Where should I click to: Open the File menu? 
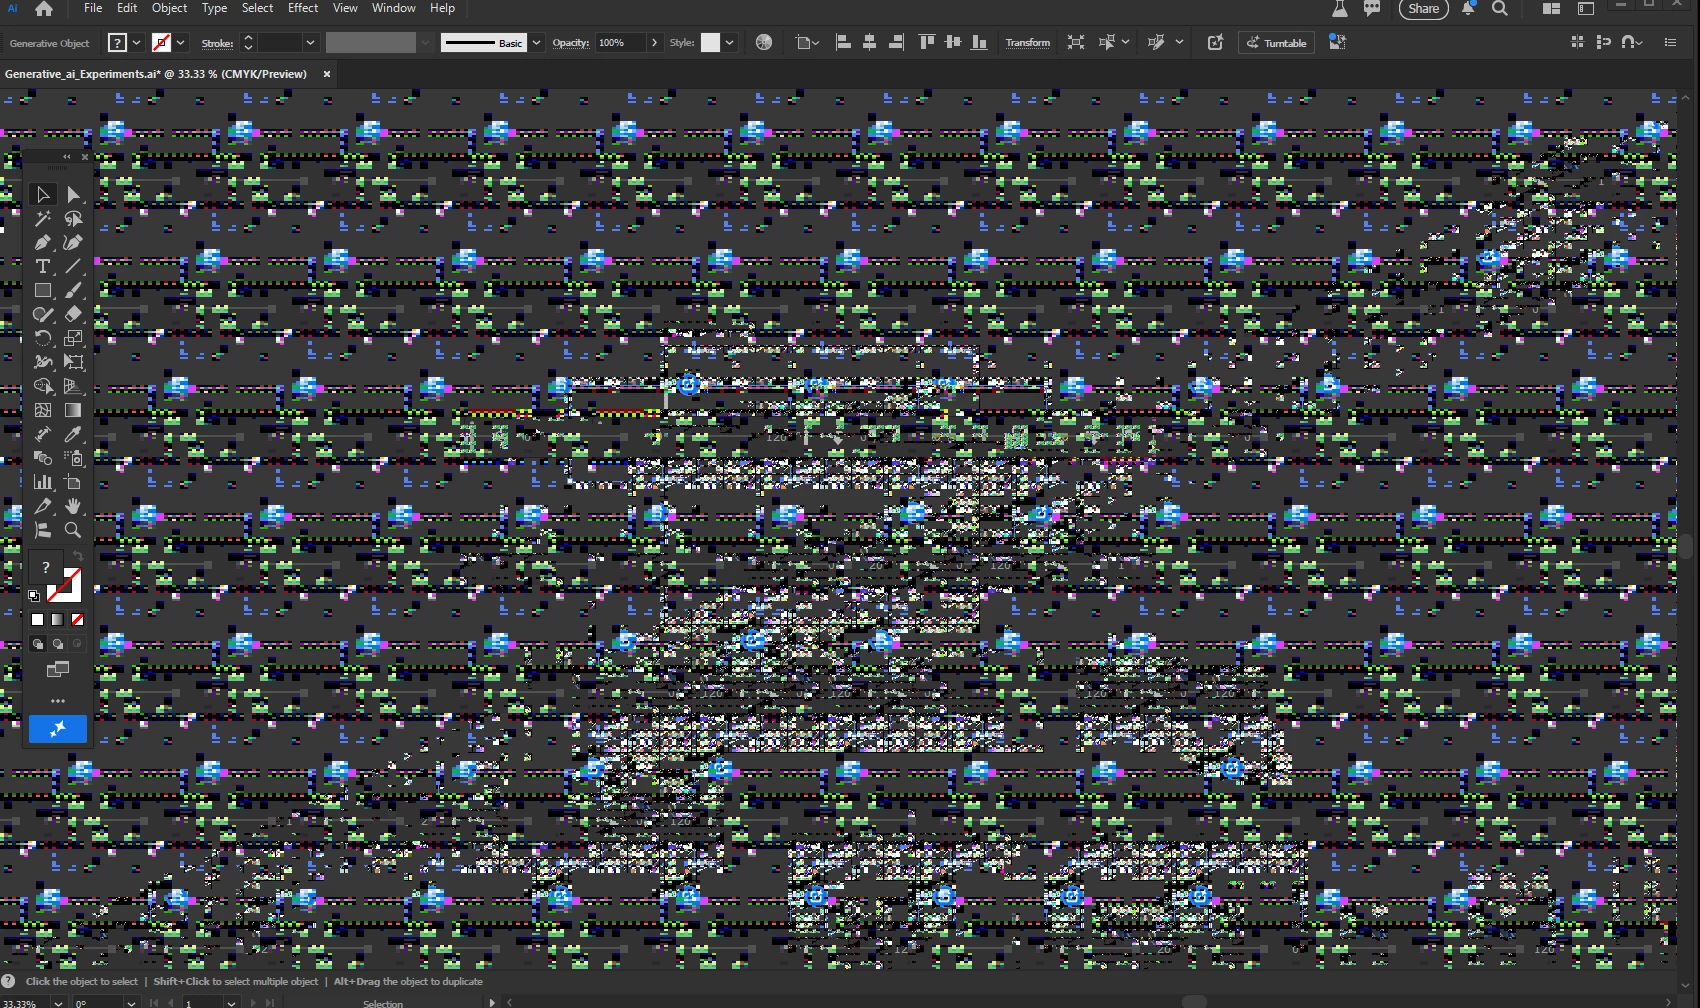(x=93, y=8)
